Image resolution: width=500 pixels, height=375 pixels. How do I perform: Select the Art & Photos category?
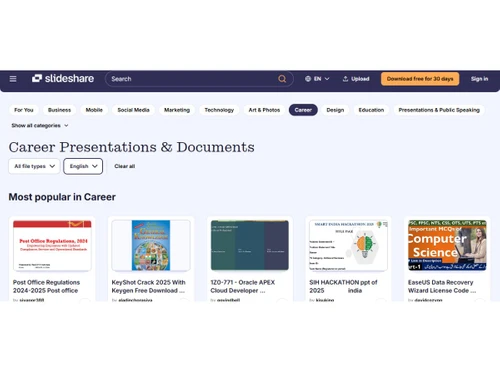pos(264,110)
